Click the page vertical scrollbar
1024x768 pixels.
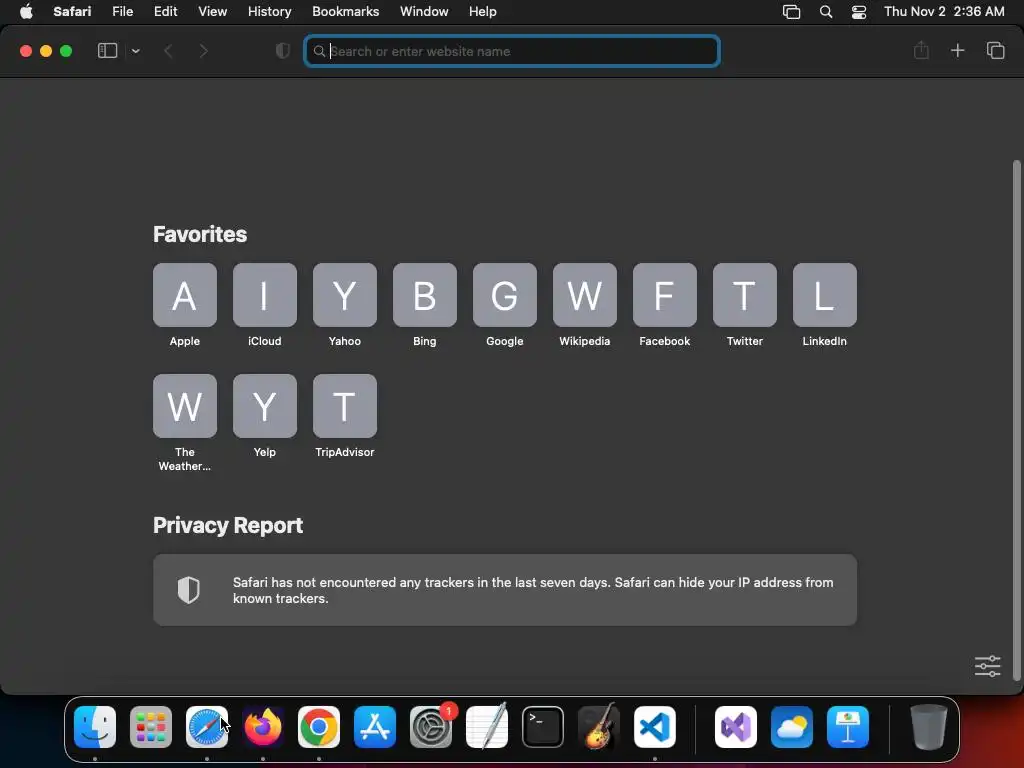click(1016, 421)
